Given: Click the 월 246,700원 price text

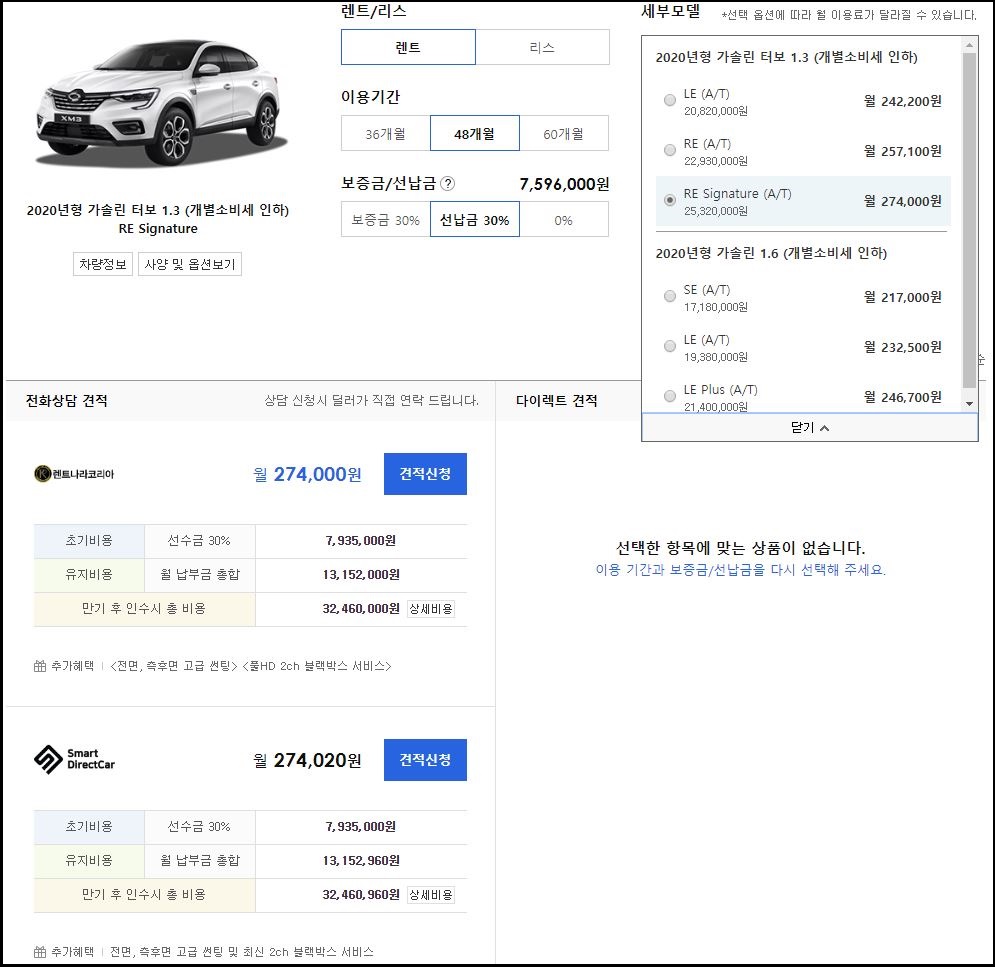Looking at the screenshot, I should [x=902, y=397].
